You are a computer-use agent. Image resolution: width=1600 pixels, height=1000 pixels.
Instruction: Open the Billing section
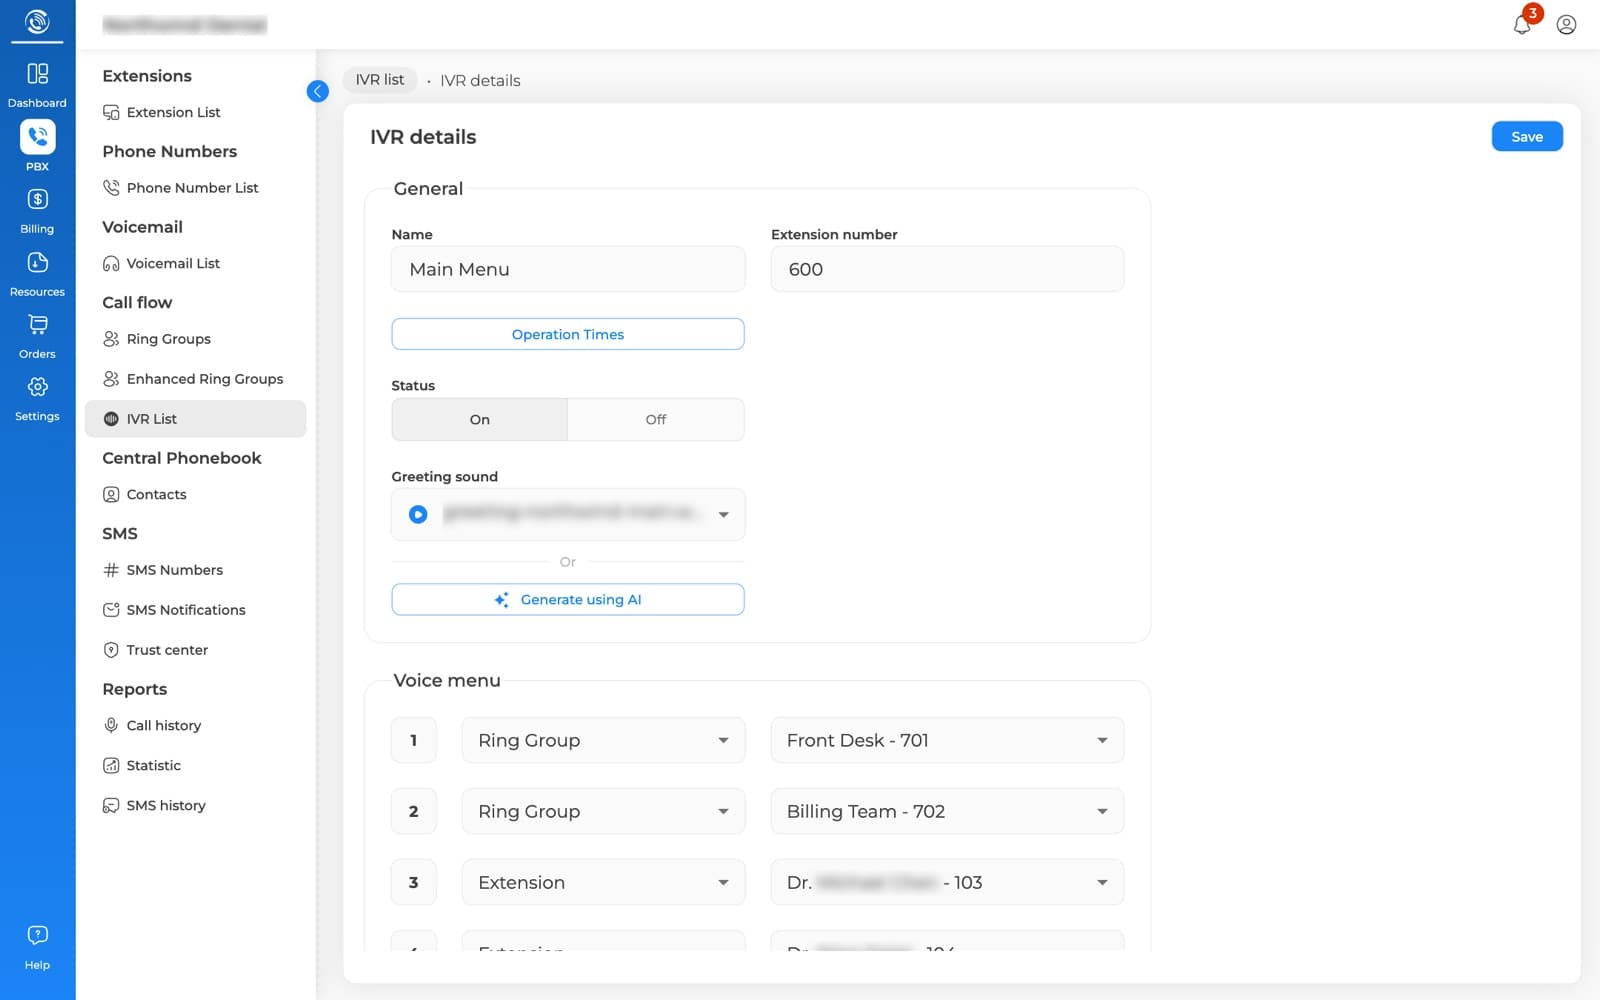click(37, 211)
